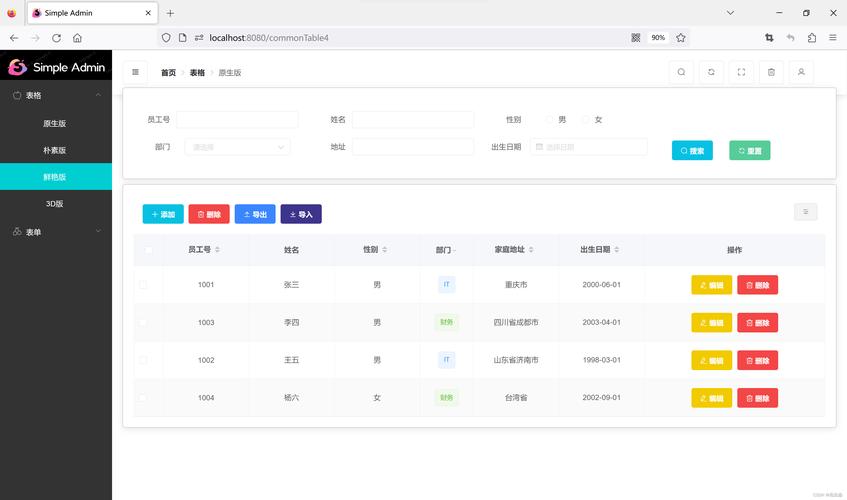847x500 pixels.
Task: Click the 搜索 search button
Action: [x=692, y=151]
